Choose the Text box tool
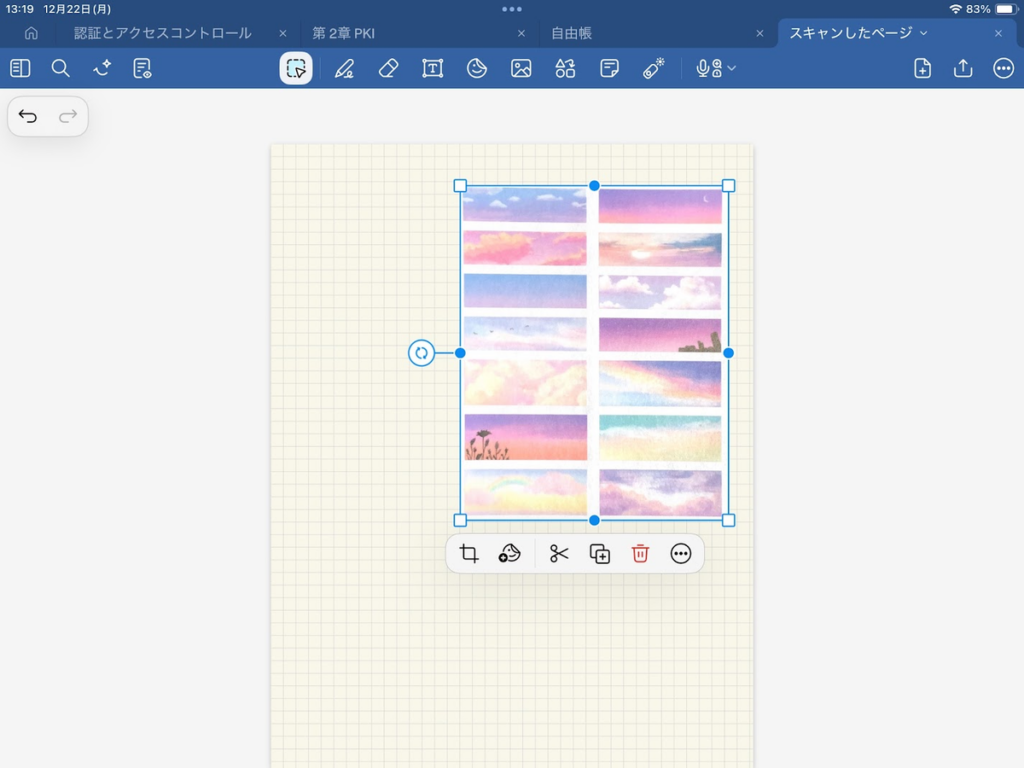 pyautogui.click(x=432, y=68)
